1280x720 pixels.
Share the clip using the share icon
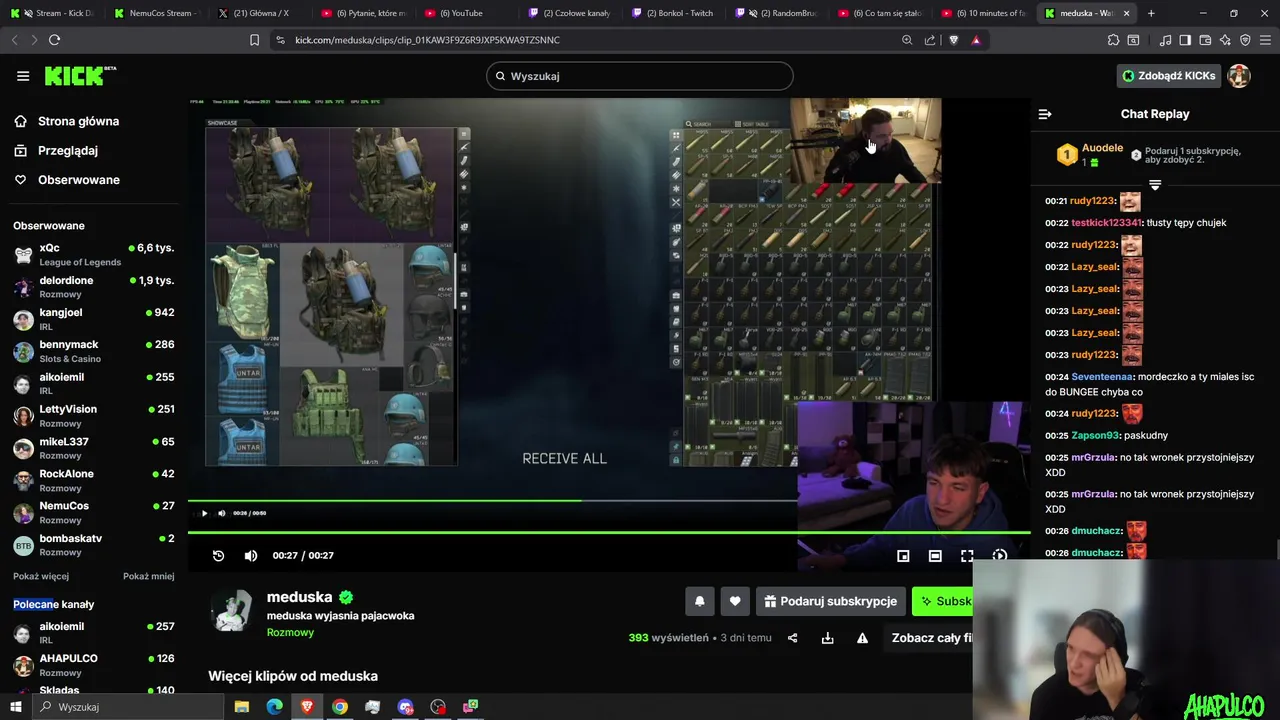793,638
